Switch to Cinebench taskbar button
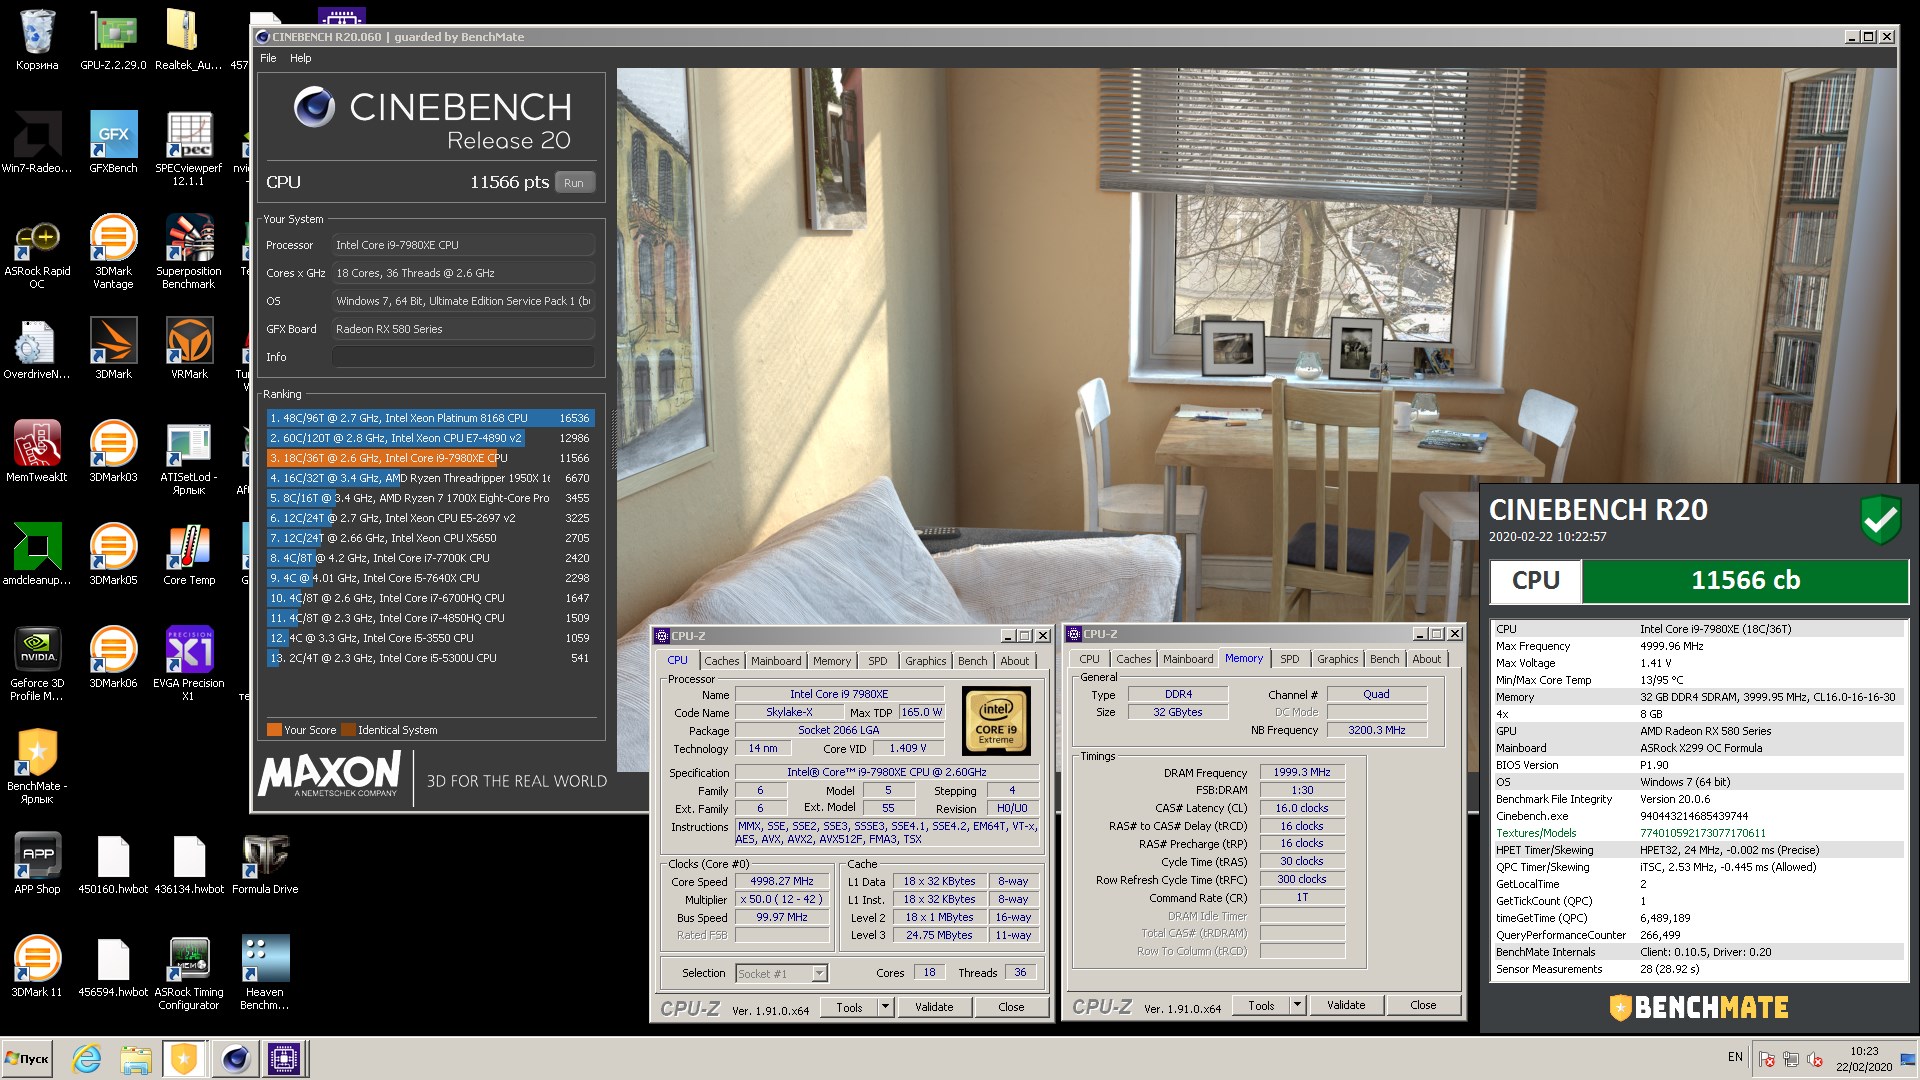This screenshot has width=1920, height=1080. (x=235, y=1058)
